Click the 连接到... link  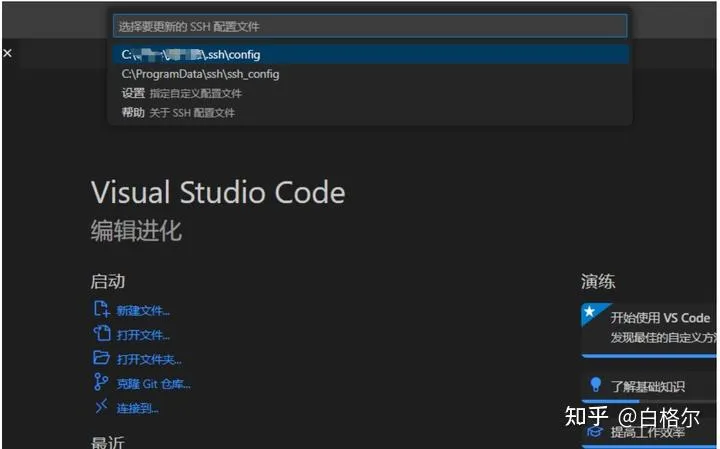[138, 407]
